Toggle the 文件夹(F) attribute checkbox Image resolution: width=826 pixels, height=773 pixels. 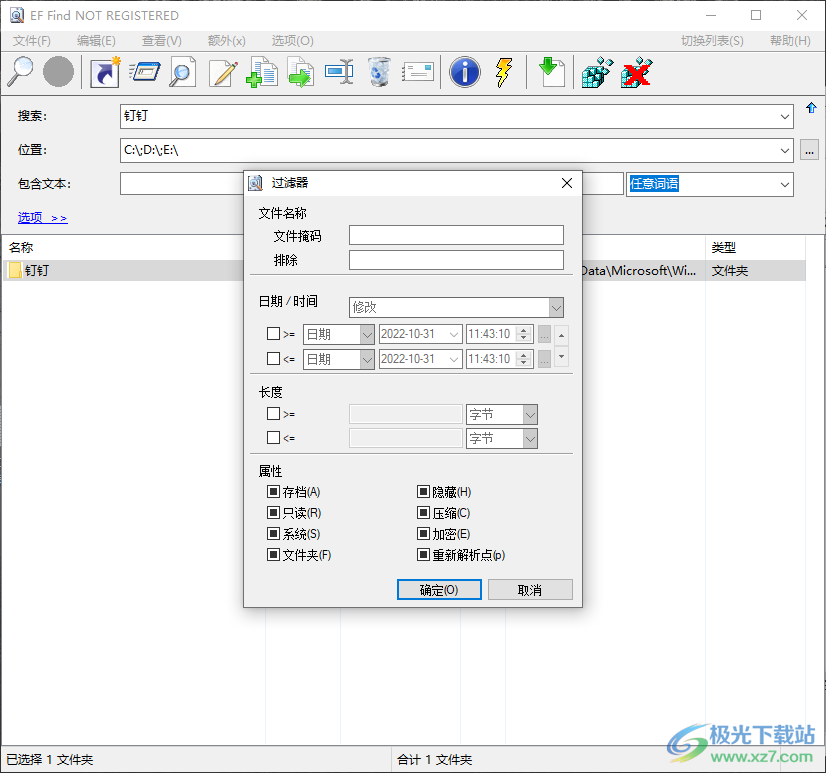click(273, 554)
